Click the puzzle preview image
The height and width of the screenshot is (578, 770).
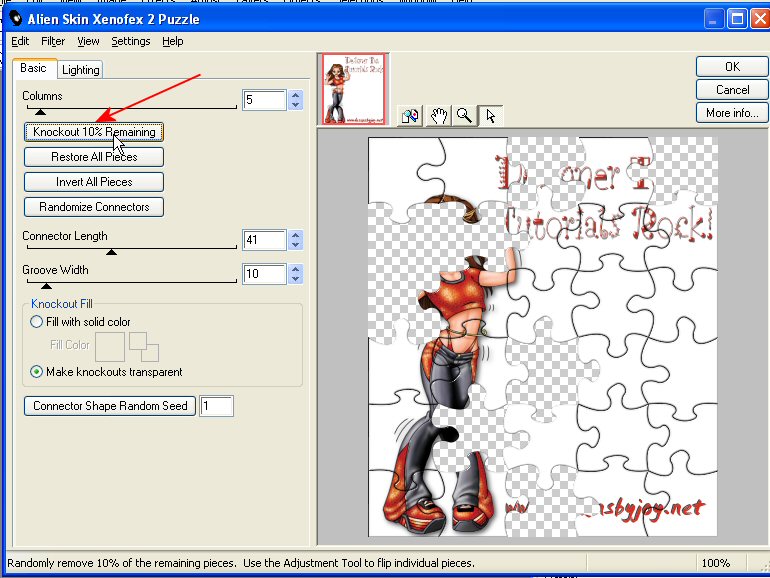pos(543,337)
